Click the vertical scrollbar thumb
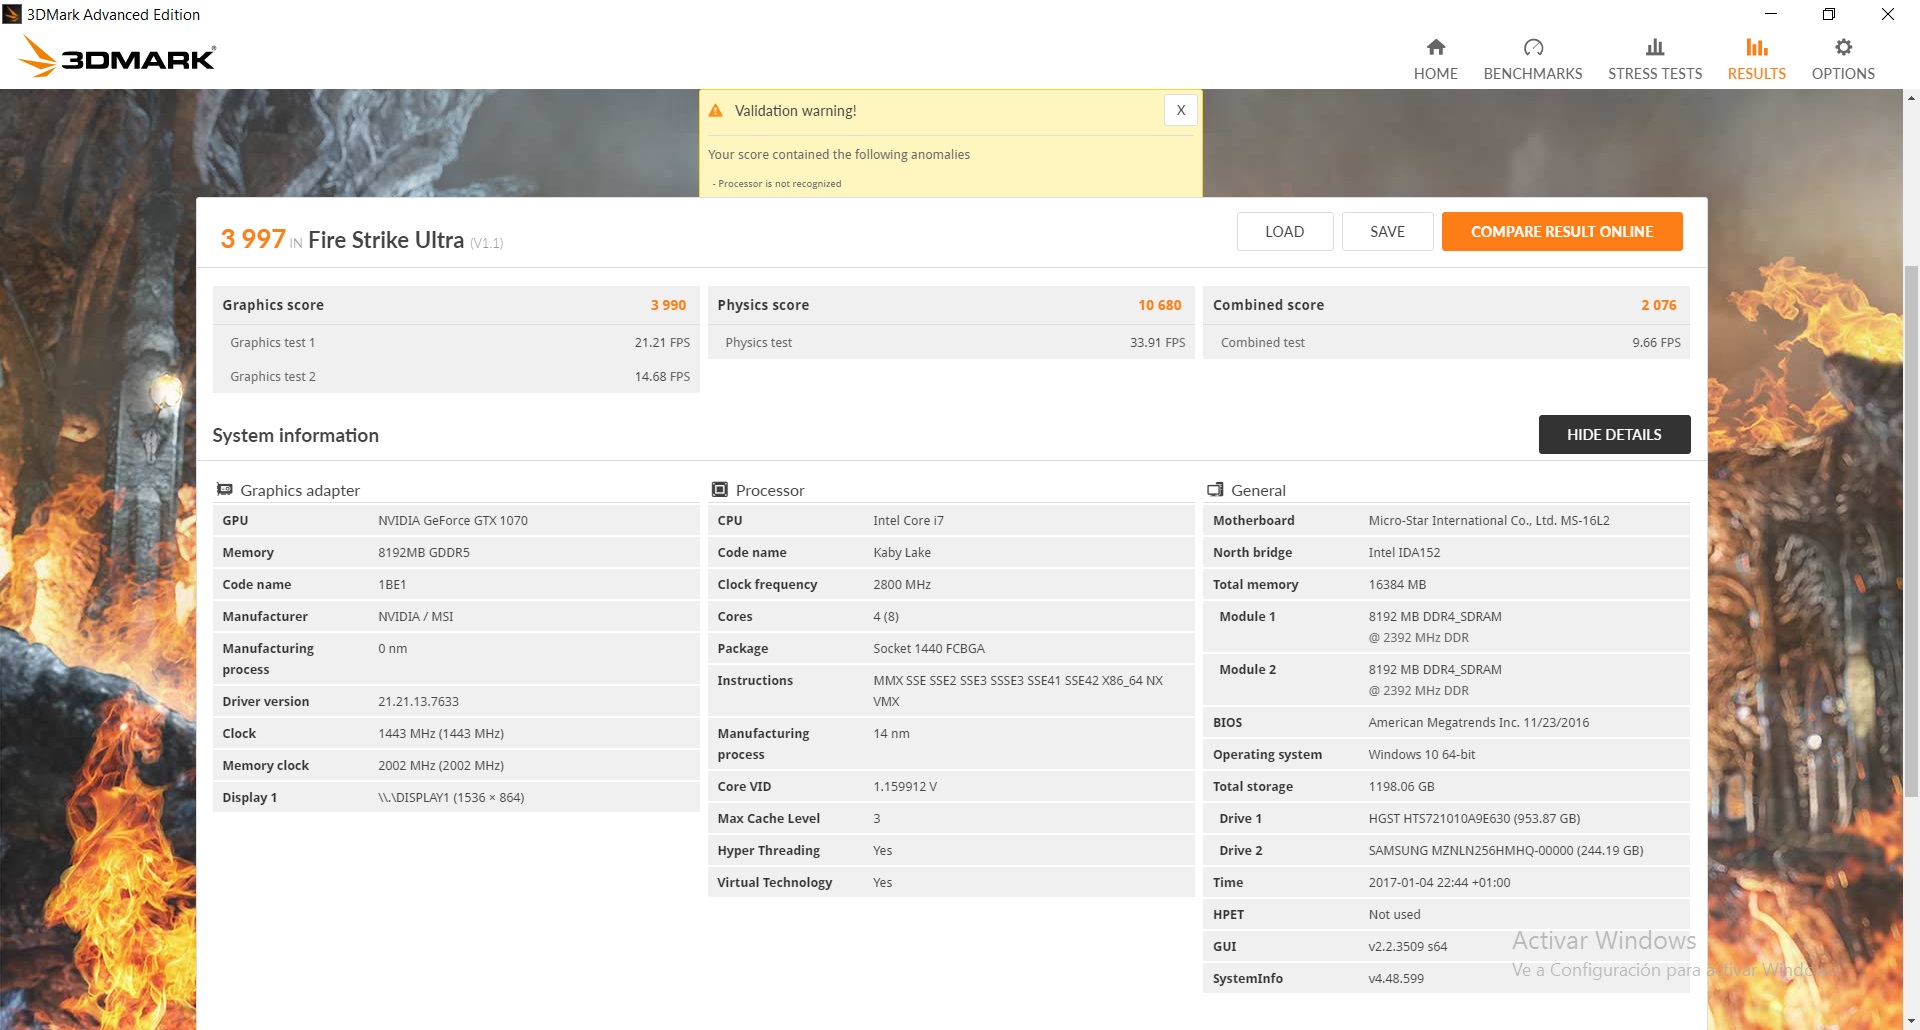1920x1030 pixels. (1911, 530)
